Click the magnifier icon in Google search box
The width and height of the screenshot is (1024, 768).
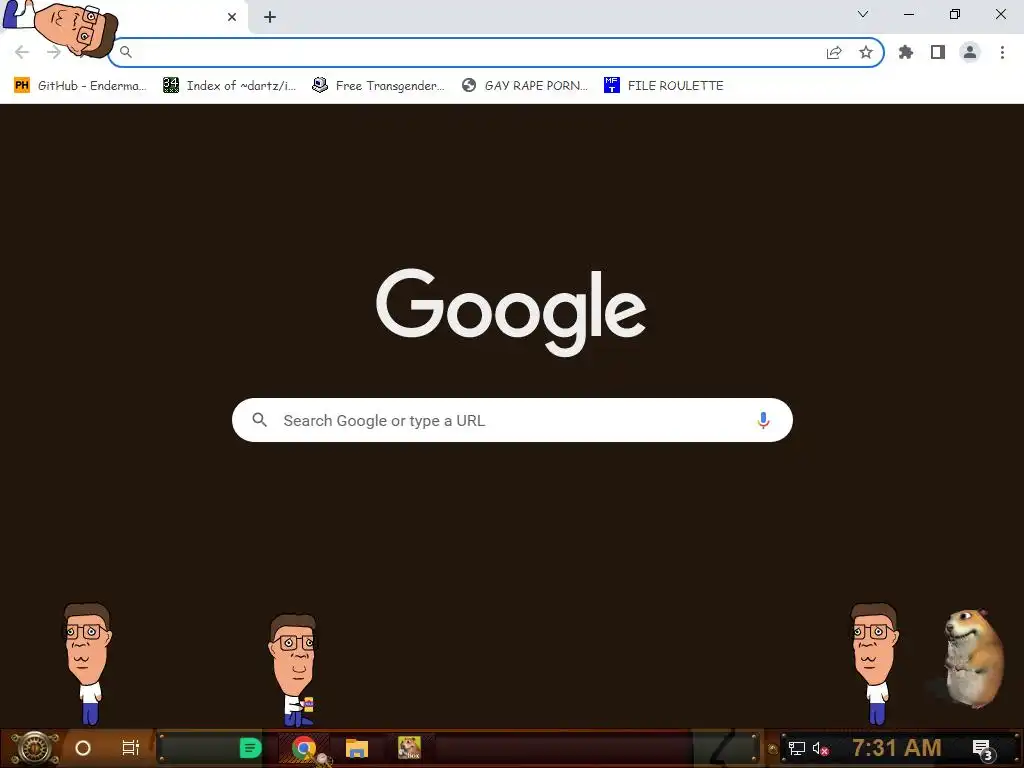click(259, 420)
